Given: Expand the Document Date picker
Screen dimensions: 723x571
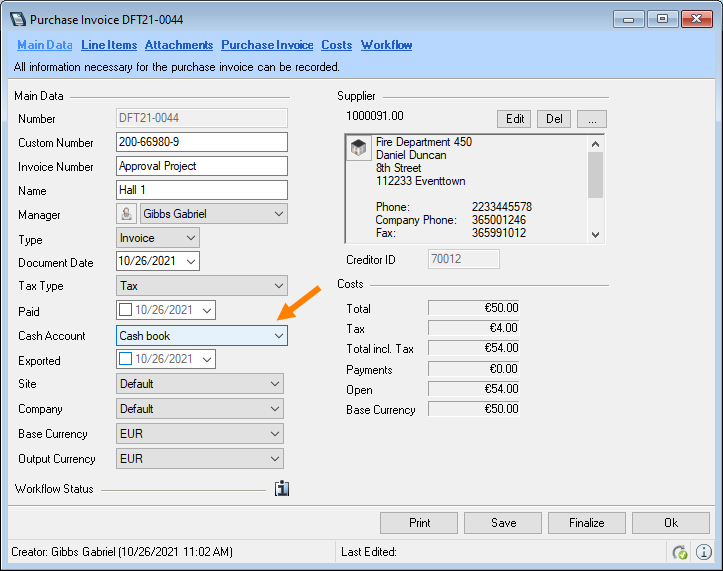Looking at the screenshot, I should 191,262.
